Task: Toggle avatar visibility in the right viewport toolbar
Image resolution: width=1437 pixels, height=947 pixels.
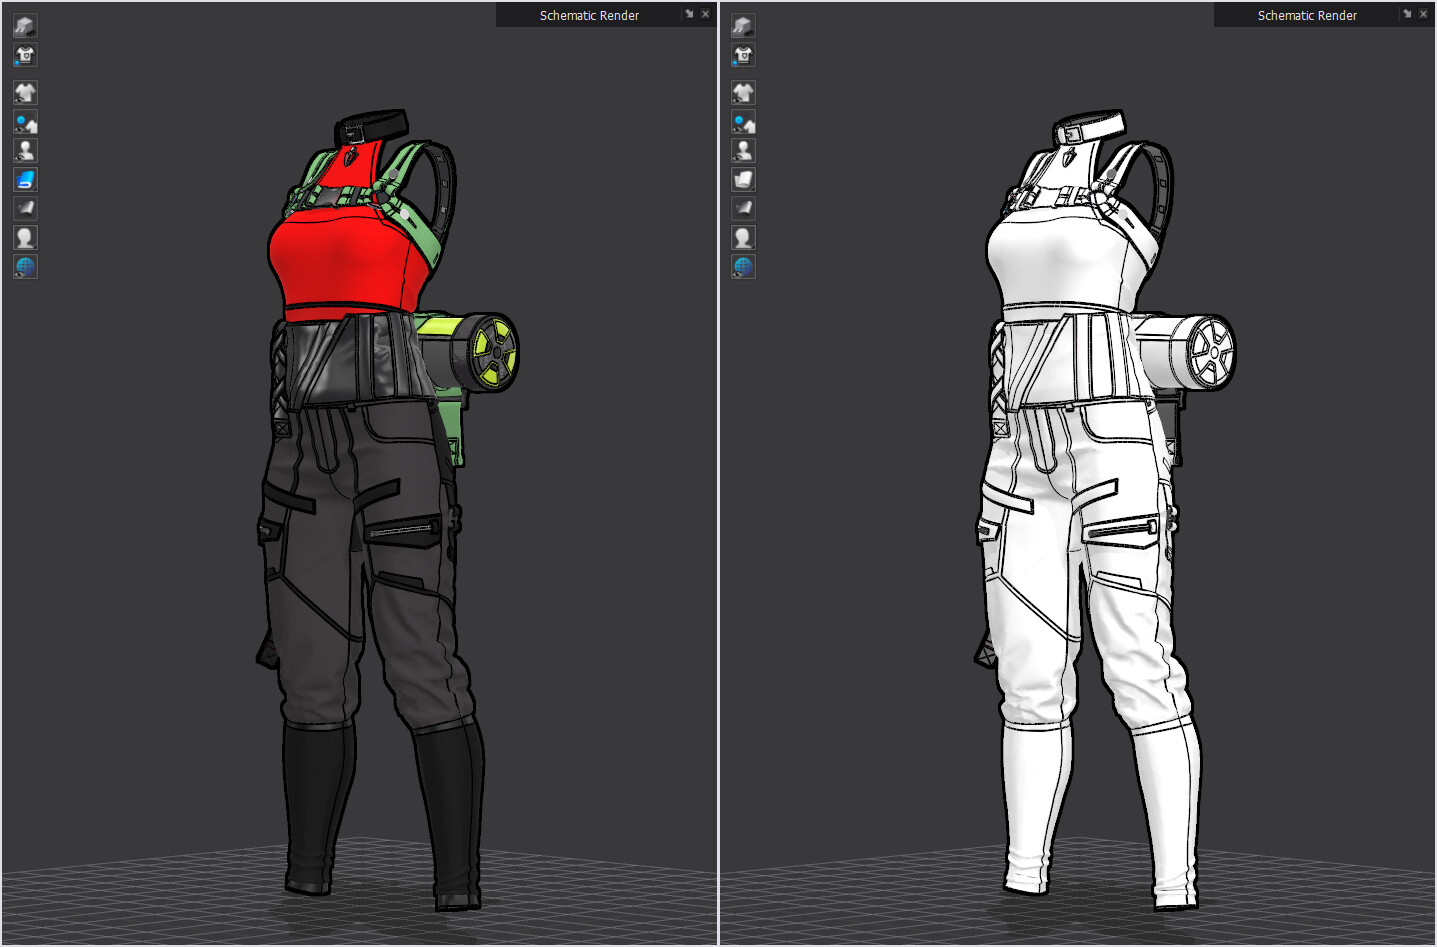Action: coord(743,150)
